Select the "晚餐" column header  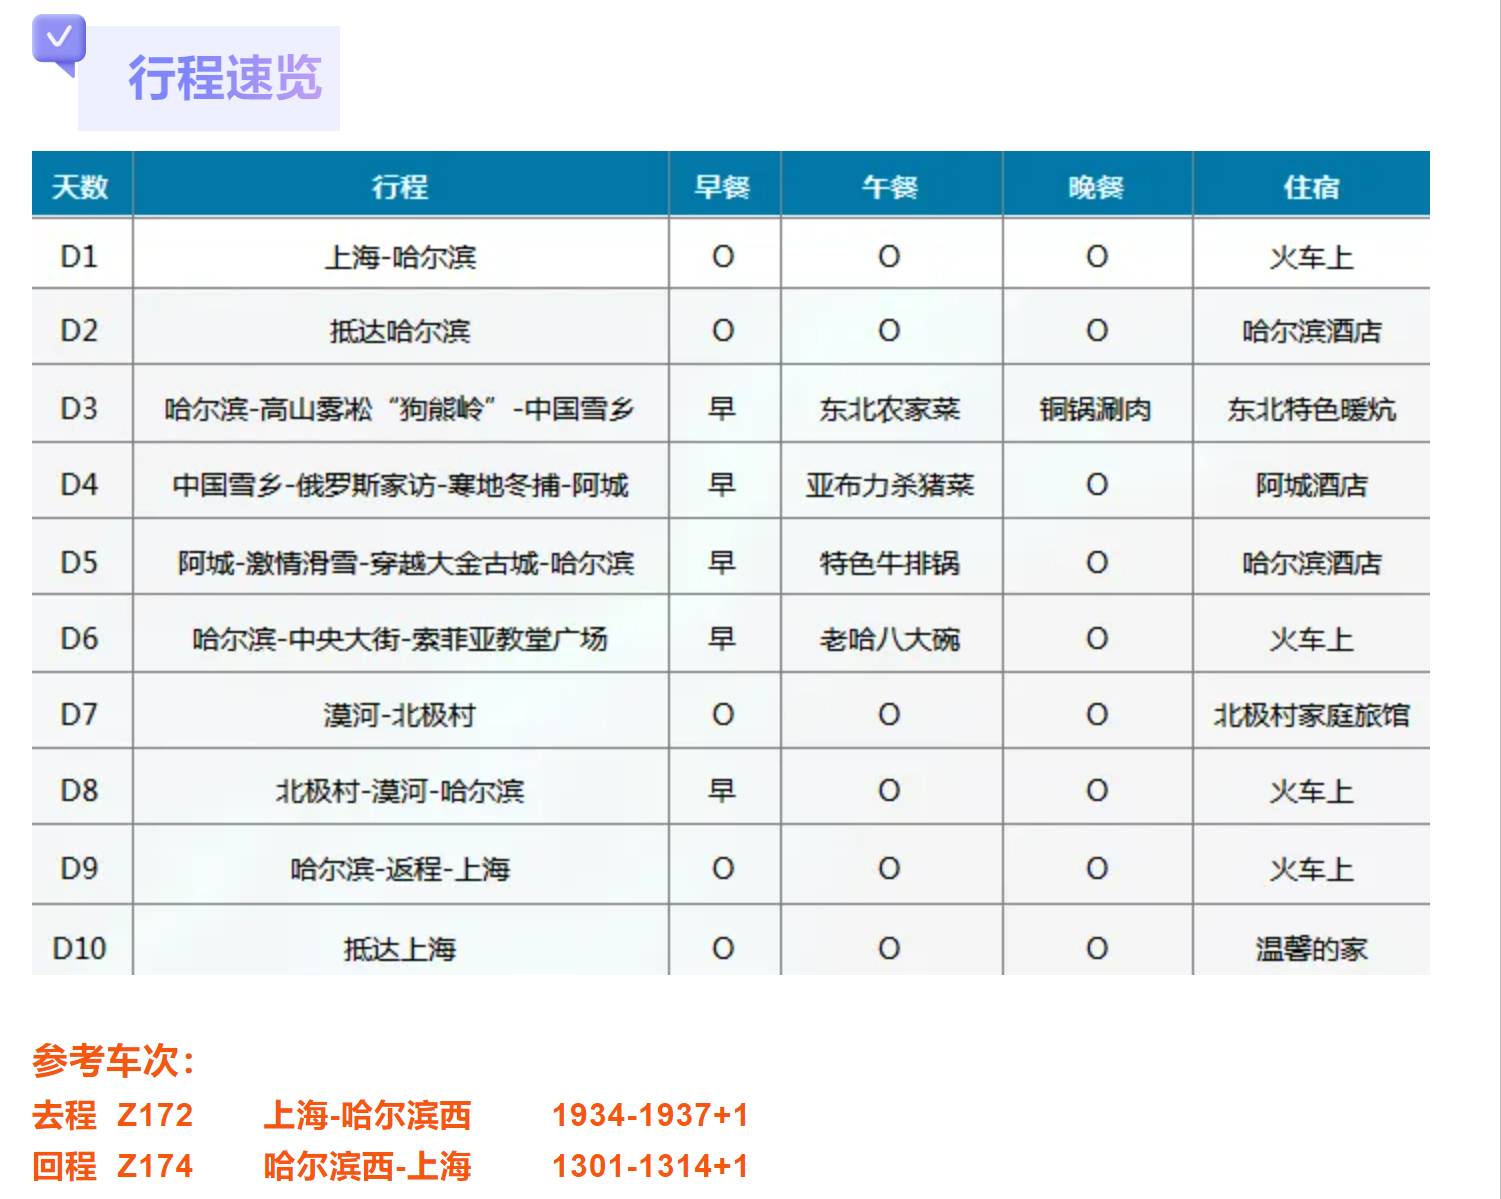(1096, 186)
